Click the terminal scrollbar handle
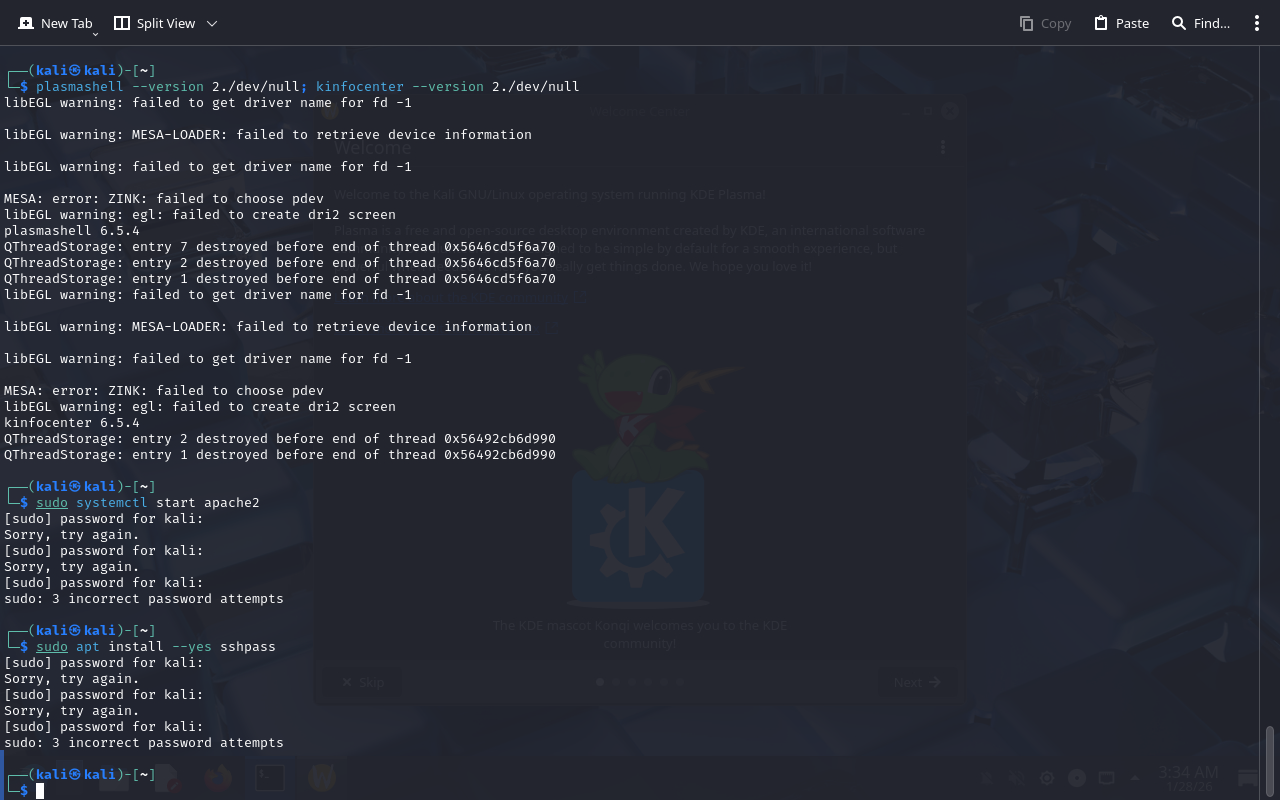1280x800 pixels. (x=1270, y=760)
